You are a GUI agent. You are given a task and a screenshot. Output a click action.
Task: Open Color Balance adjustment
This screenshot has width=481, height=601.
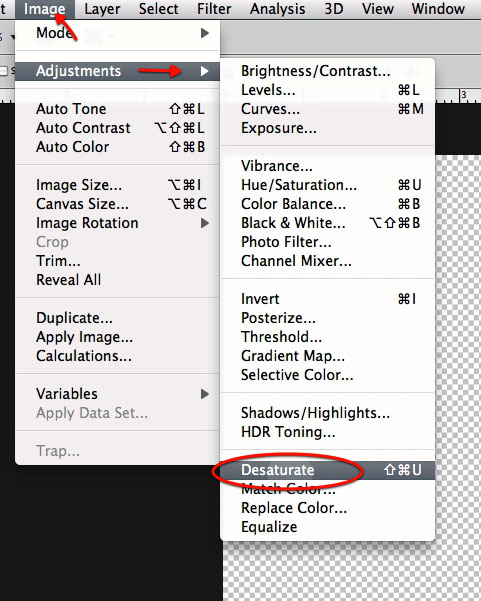[328, 204]
